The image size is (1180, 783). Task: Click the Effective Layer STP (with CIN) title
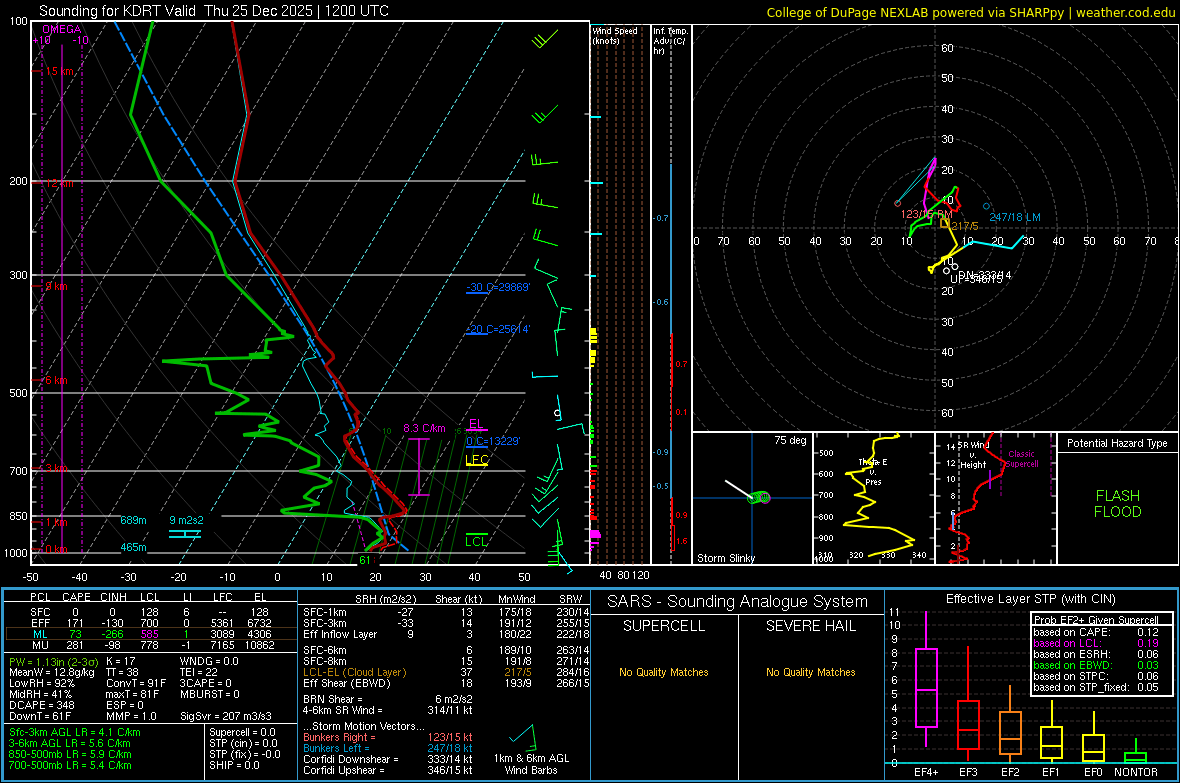[x=1030, y=599]
